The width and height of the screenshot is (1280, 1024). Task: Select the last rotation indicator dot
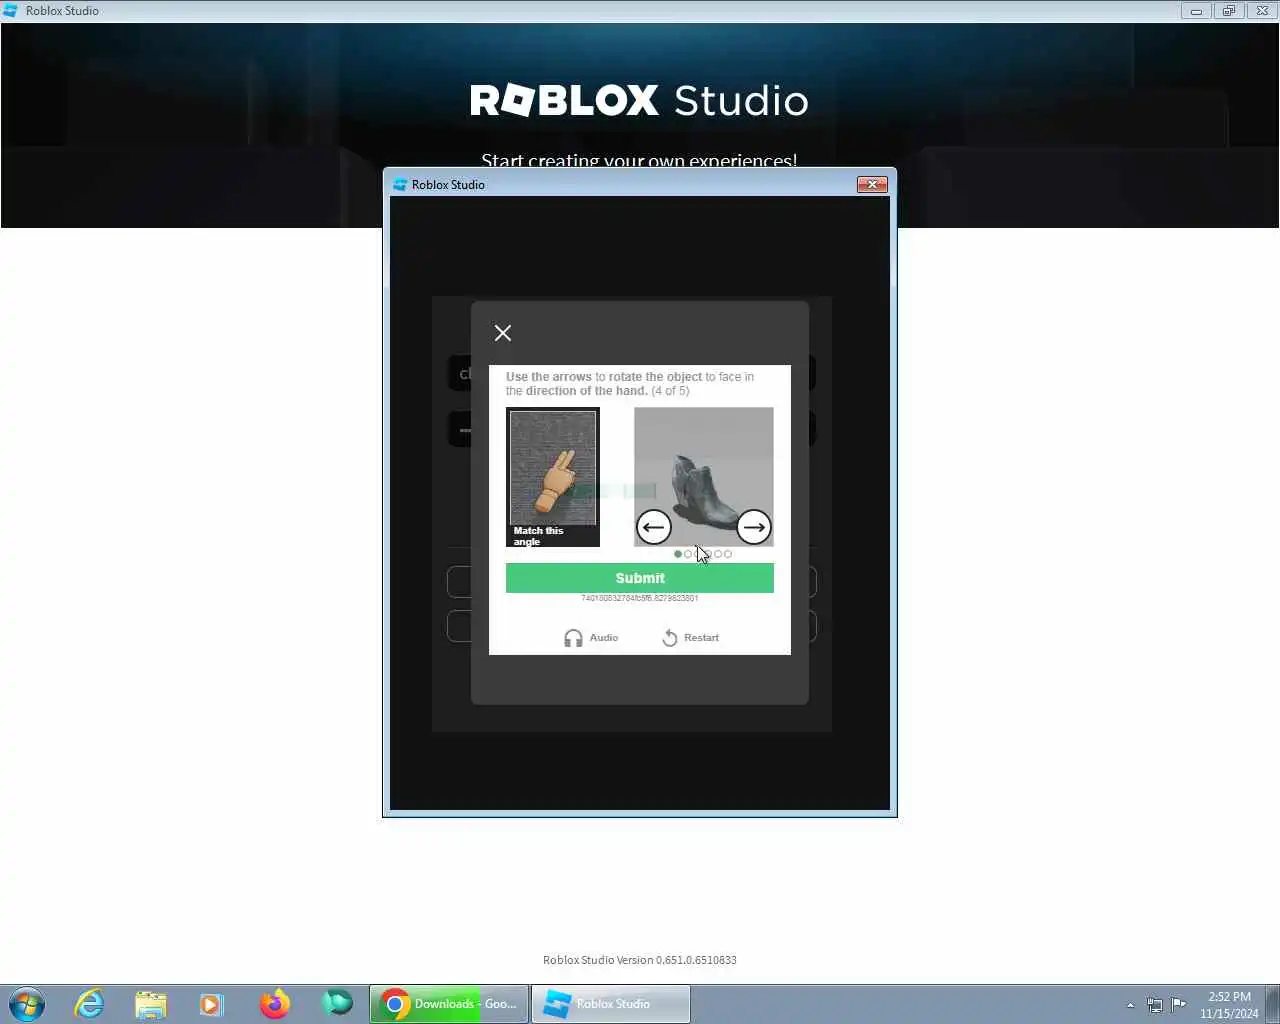click(x=728, y=554)
